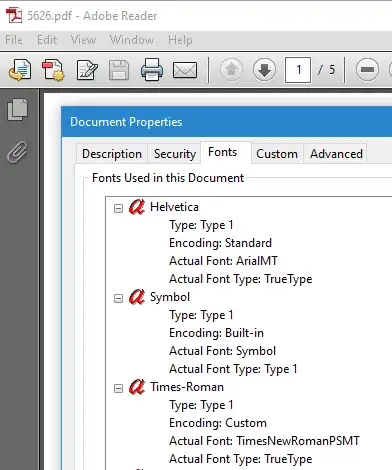The height and width of the screenshot is (470, 392).
Task: Open the Attachments paperclip panel
Action: [17, 152]
